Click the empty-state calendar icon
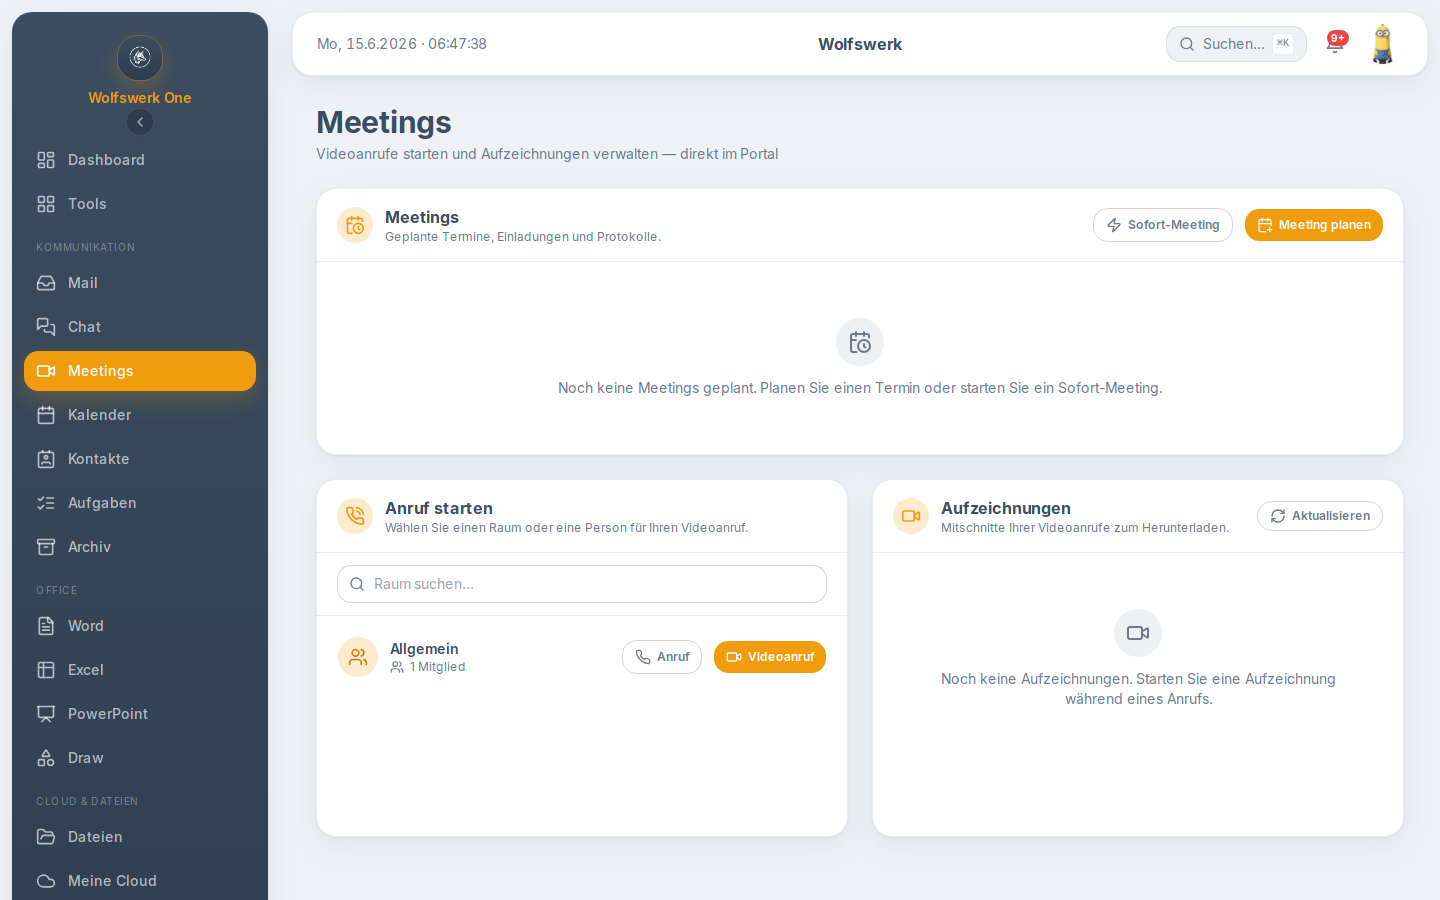 pyautogui.click(x=860, y=343)
